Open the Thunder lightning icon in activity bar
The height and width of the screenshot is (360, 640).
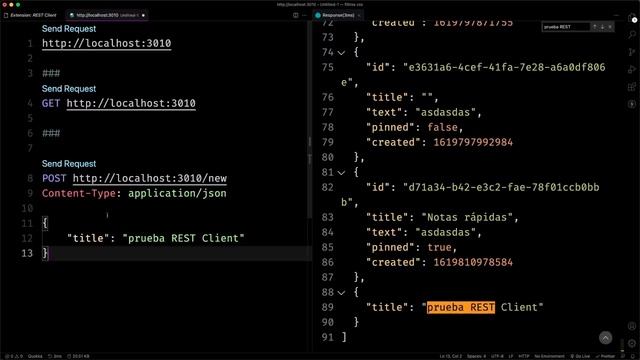(x=632, y=104)
